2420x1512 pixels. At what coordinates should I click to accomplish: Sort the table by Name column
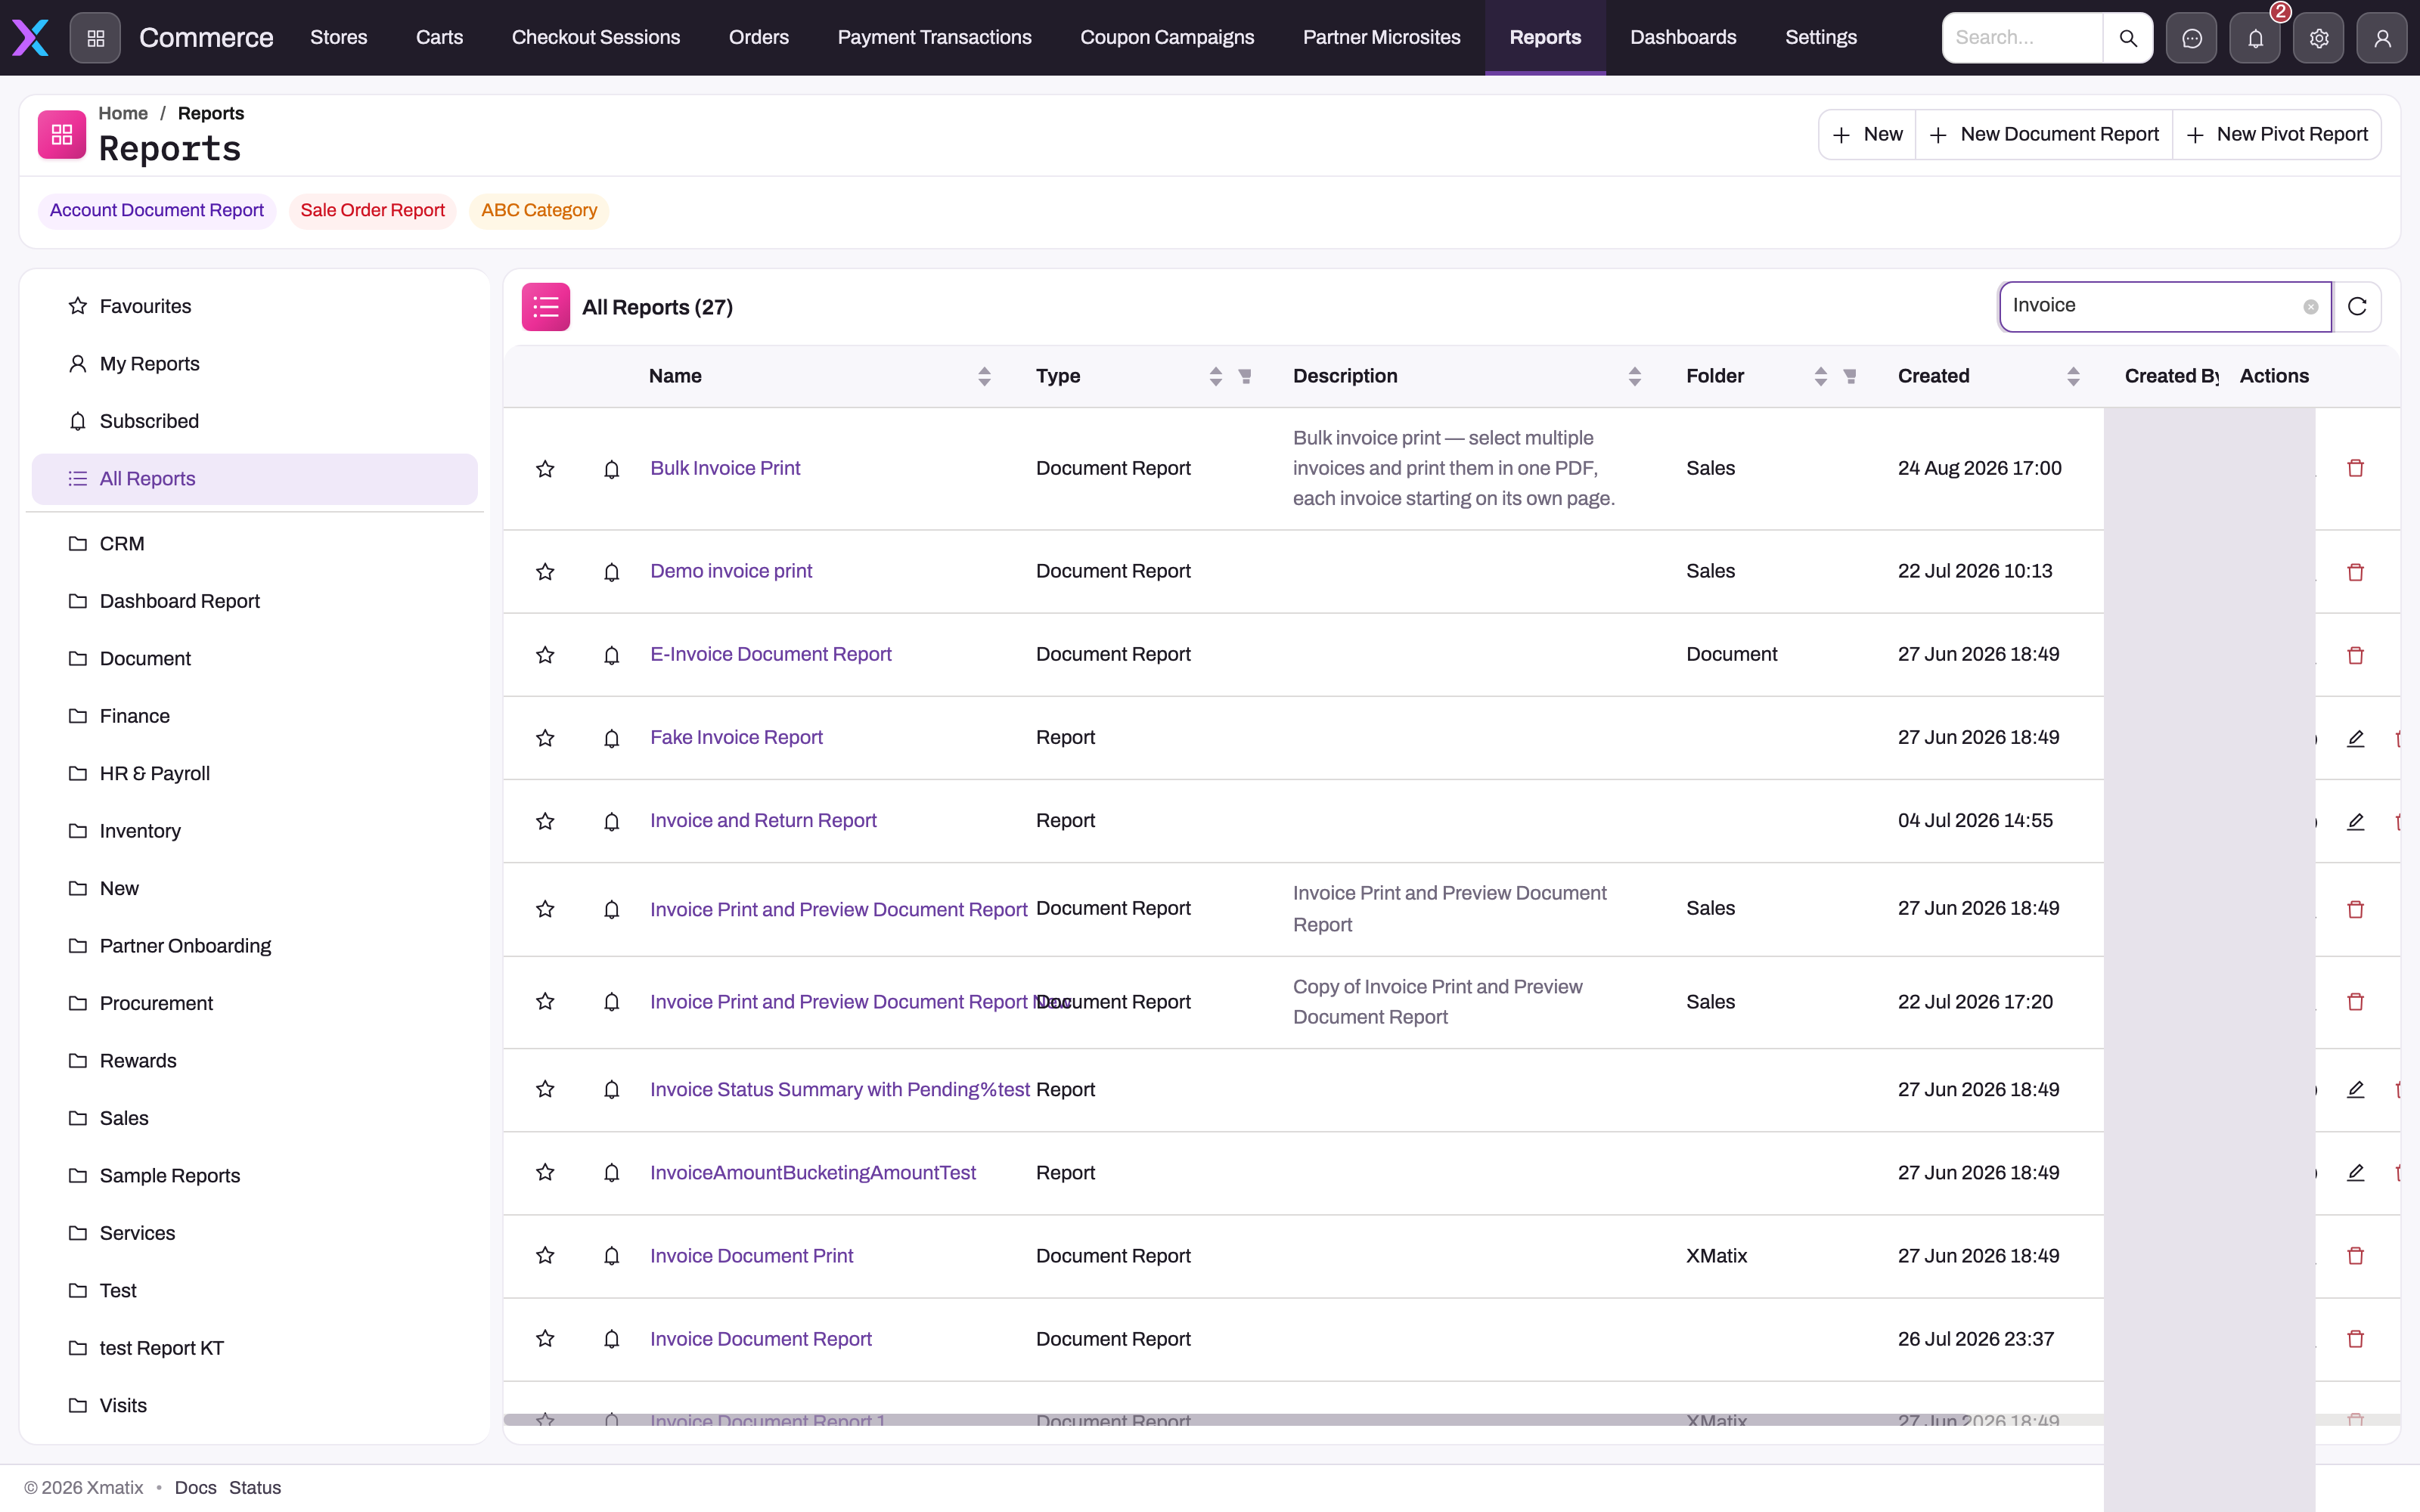pos(984,376)
